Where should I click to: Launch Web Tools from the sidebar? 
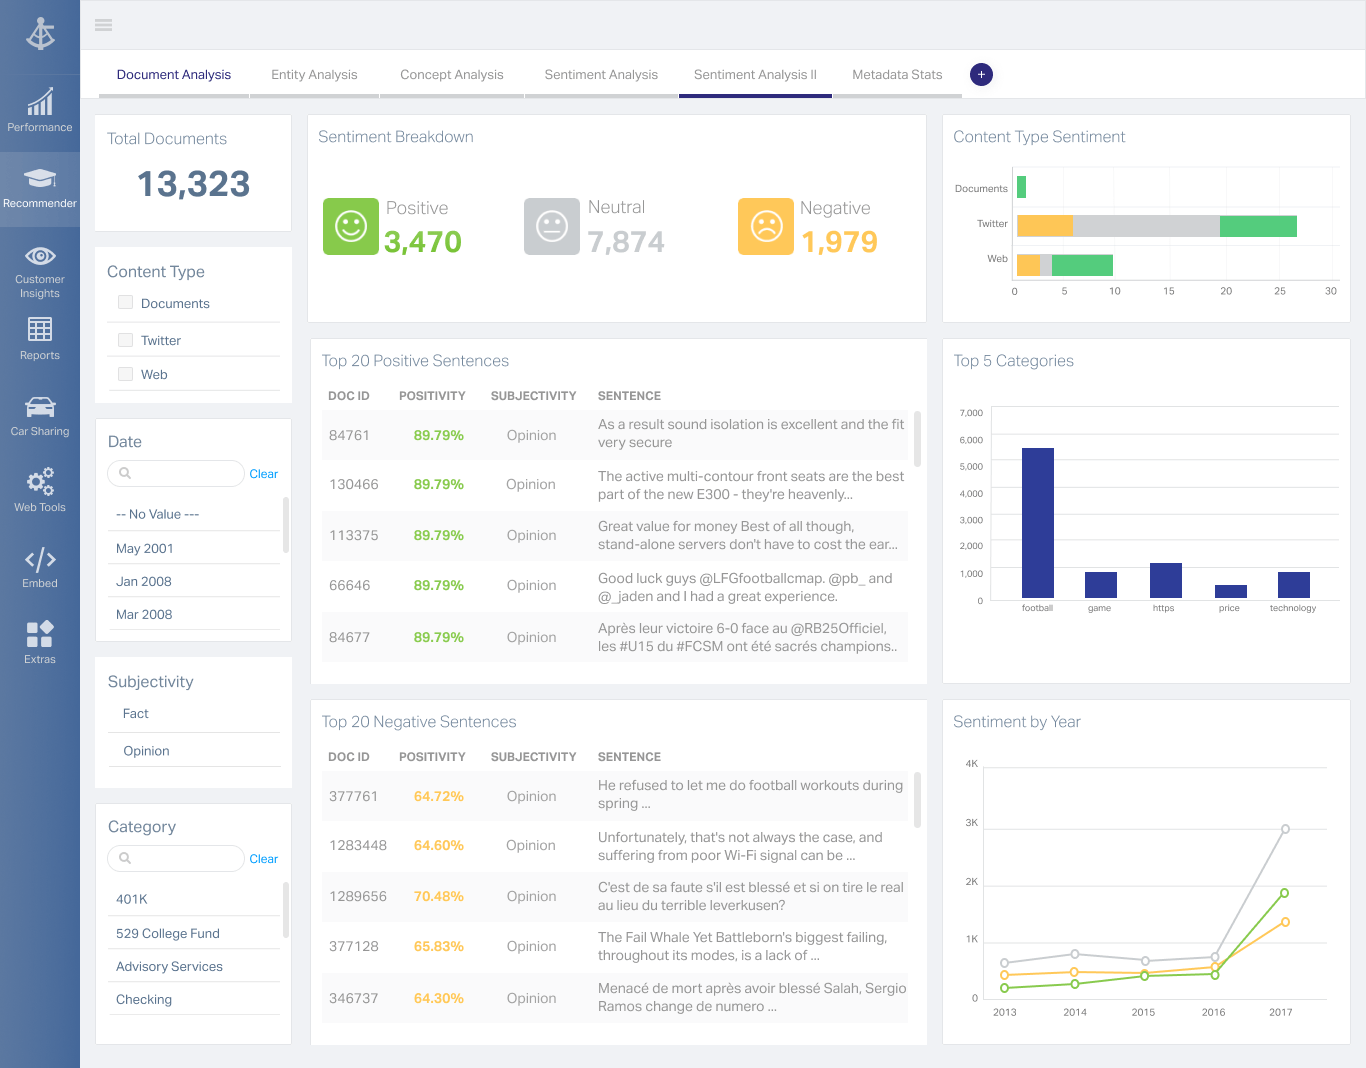pyautogui.click(x=40, y=490)
